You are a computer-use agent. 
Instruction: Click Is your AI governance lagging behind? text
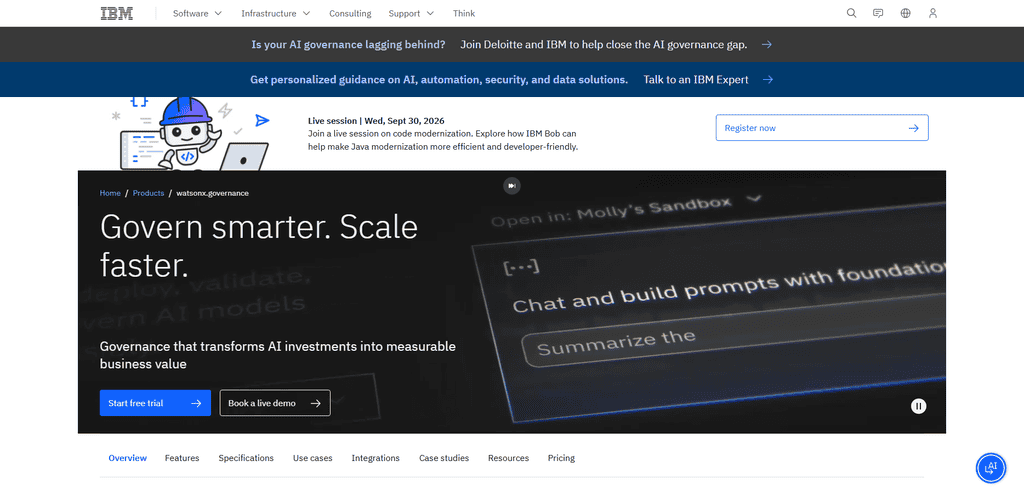pyautogui.click(x=348, y=44)
